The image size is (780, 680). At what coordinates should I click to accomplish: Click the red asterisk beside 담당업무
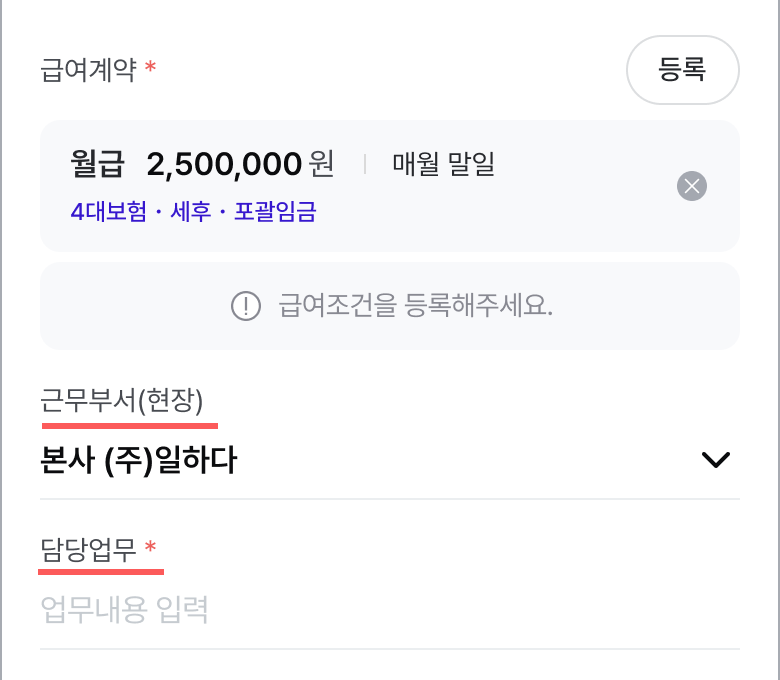click(x=150, y=547)
